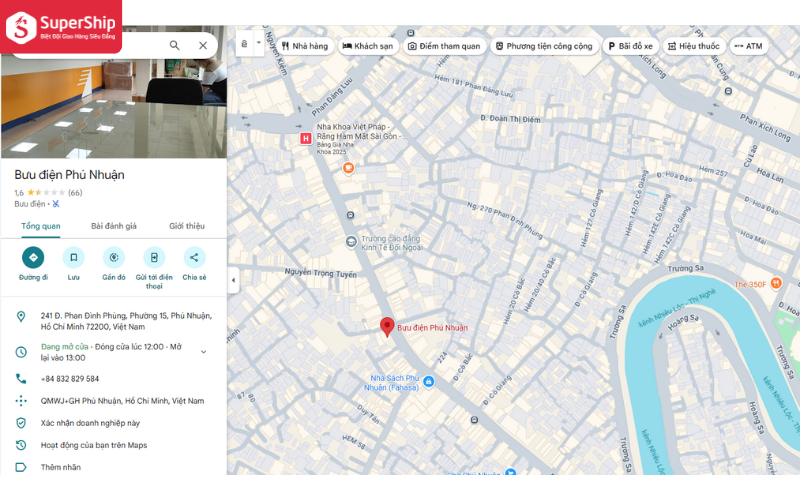This screenshot has height=500, width=800.
Task: Click the bus stop icon near D. Cô Giang
Action: click(474, 420)
